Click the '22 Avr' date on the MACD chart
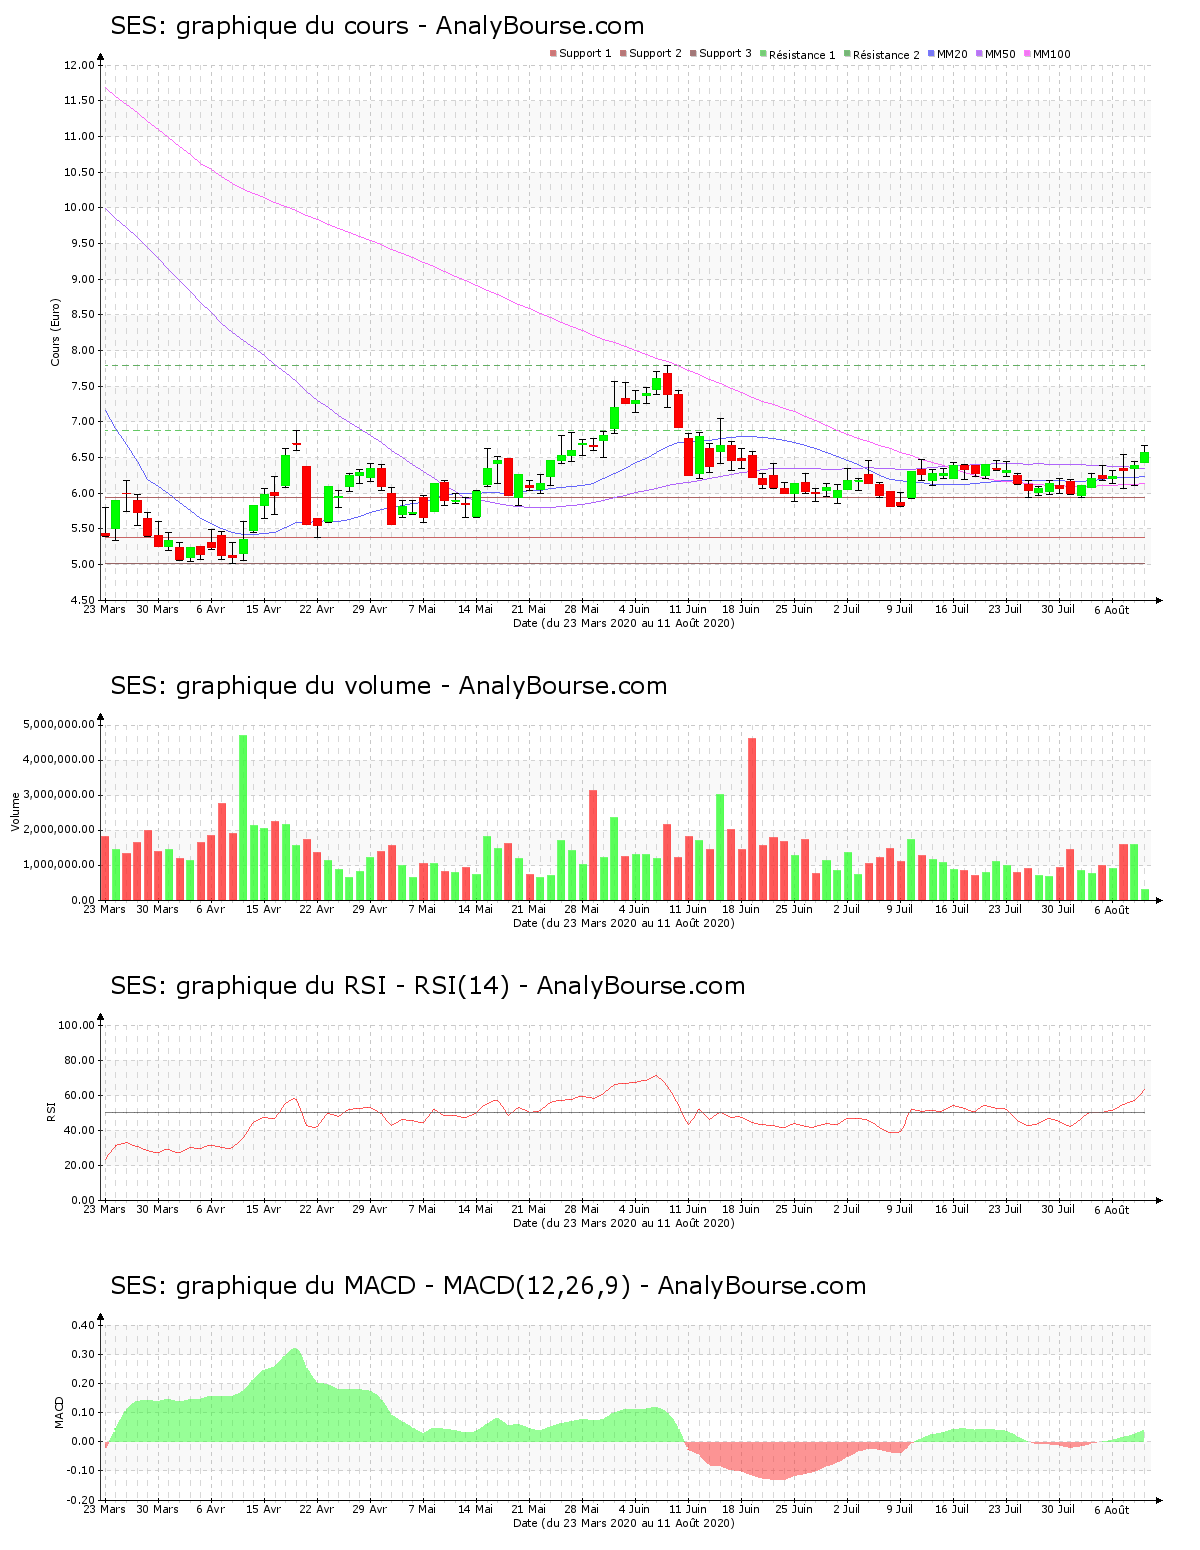 pos(317,1509)
